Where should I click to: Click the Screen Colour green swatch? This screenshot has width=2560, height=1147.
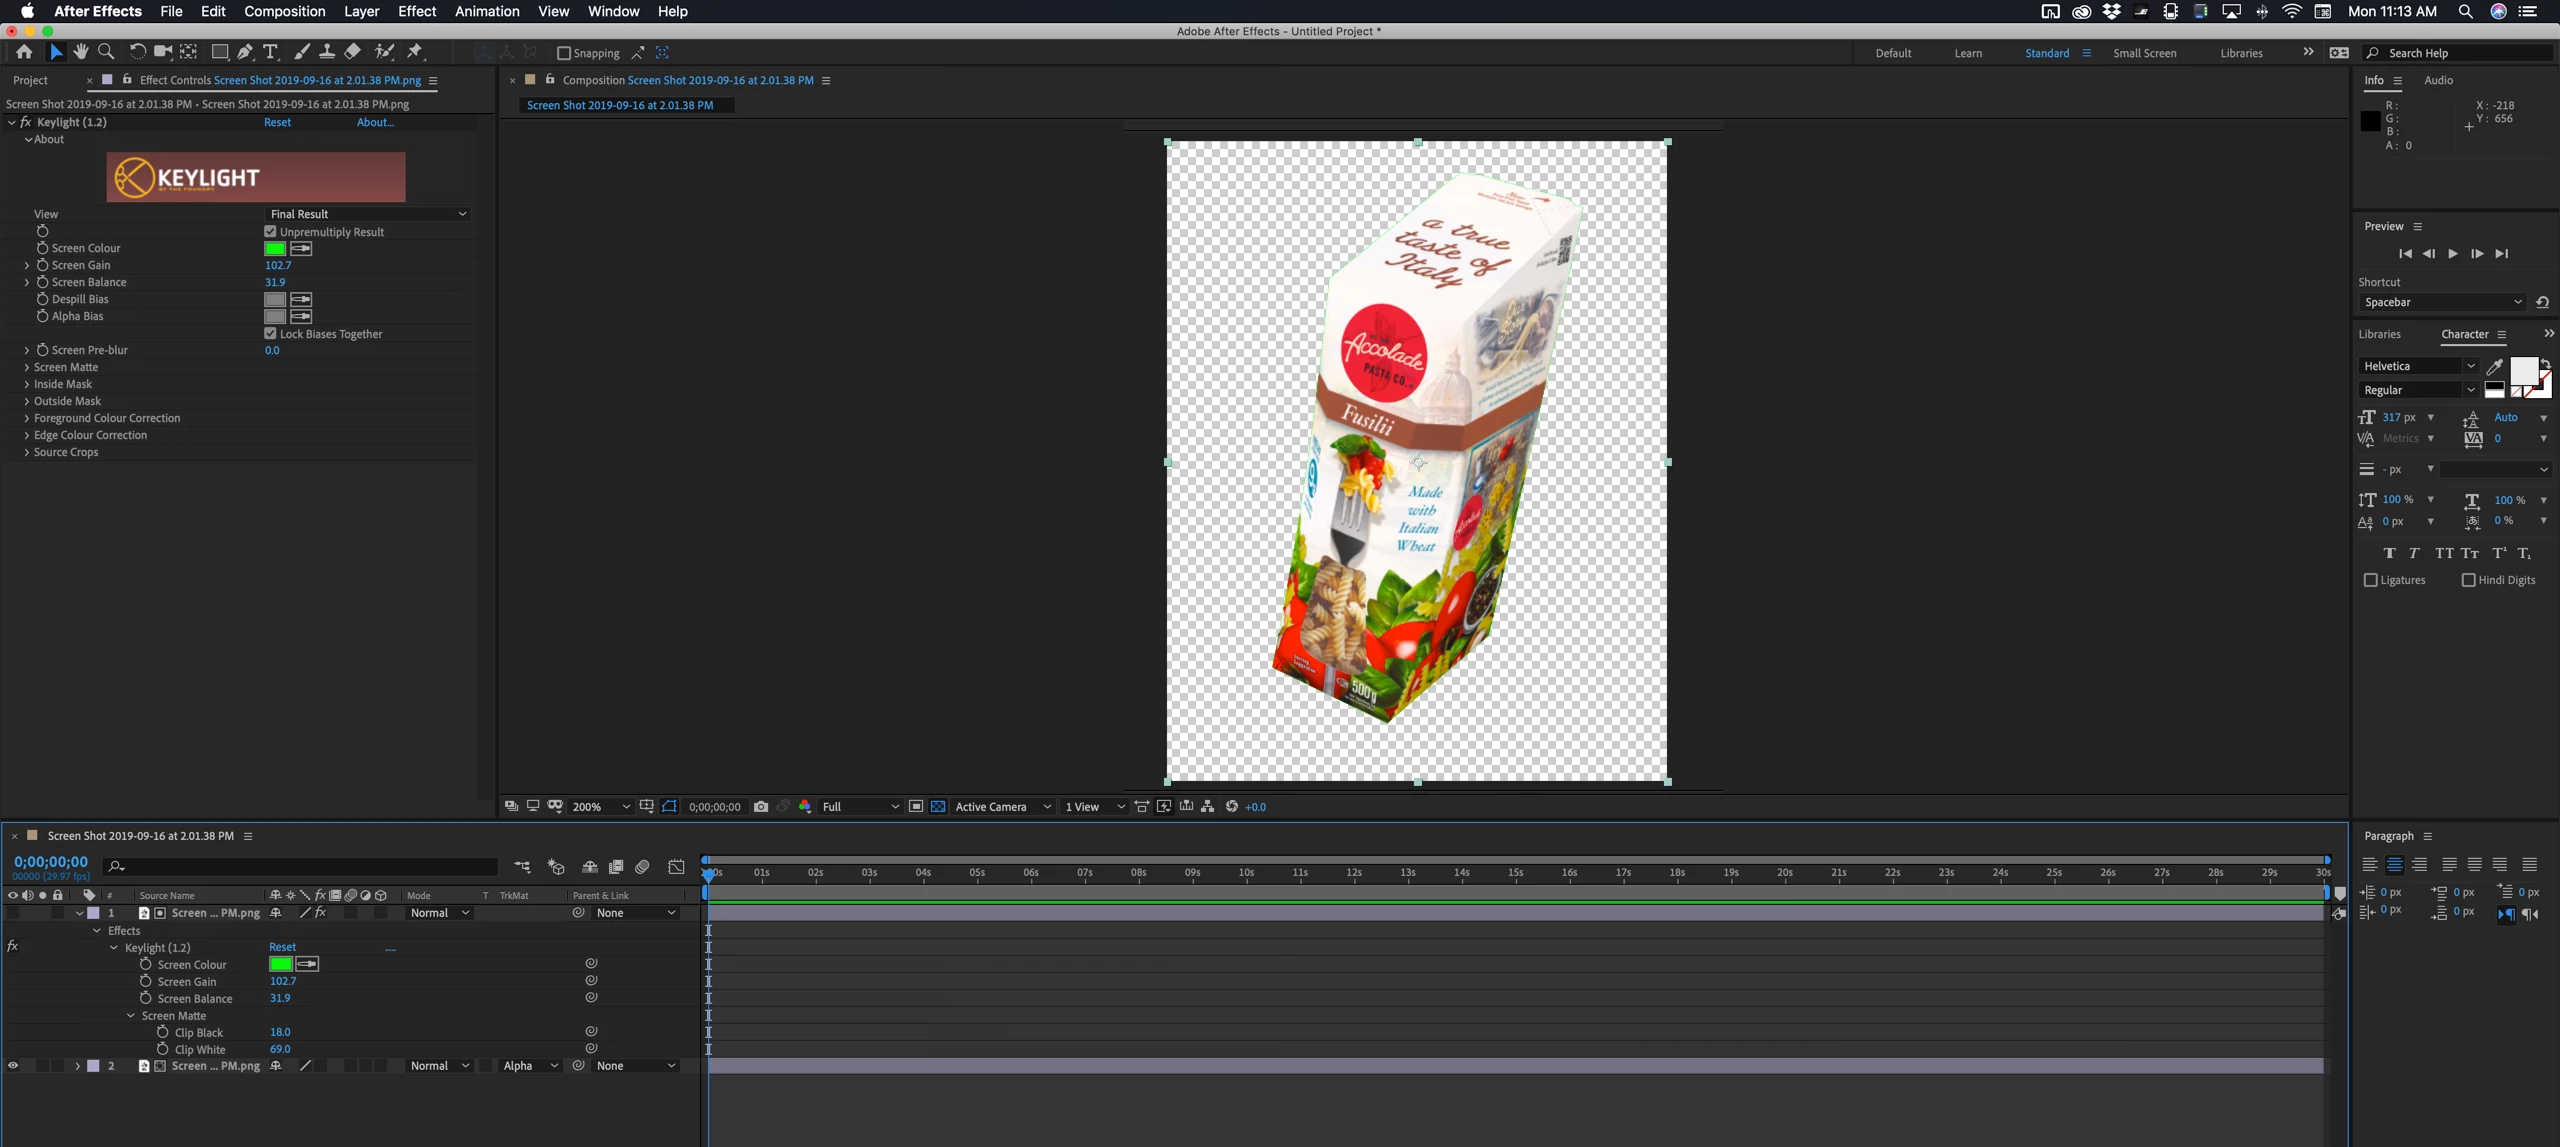click(x=275, y=249)
